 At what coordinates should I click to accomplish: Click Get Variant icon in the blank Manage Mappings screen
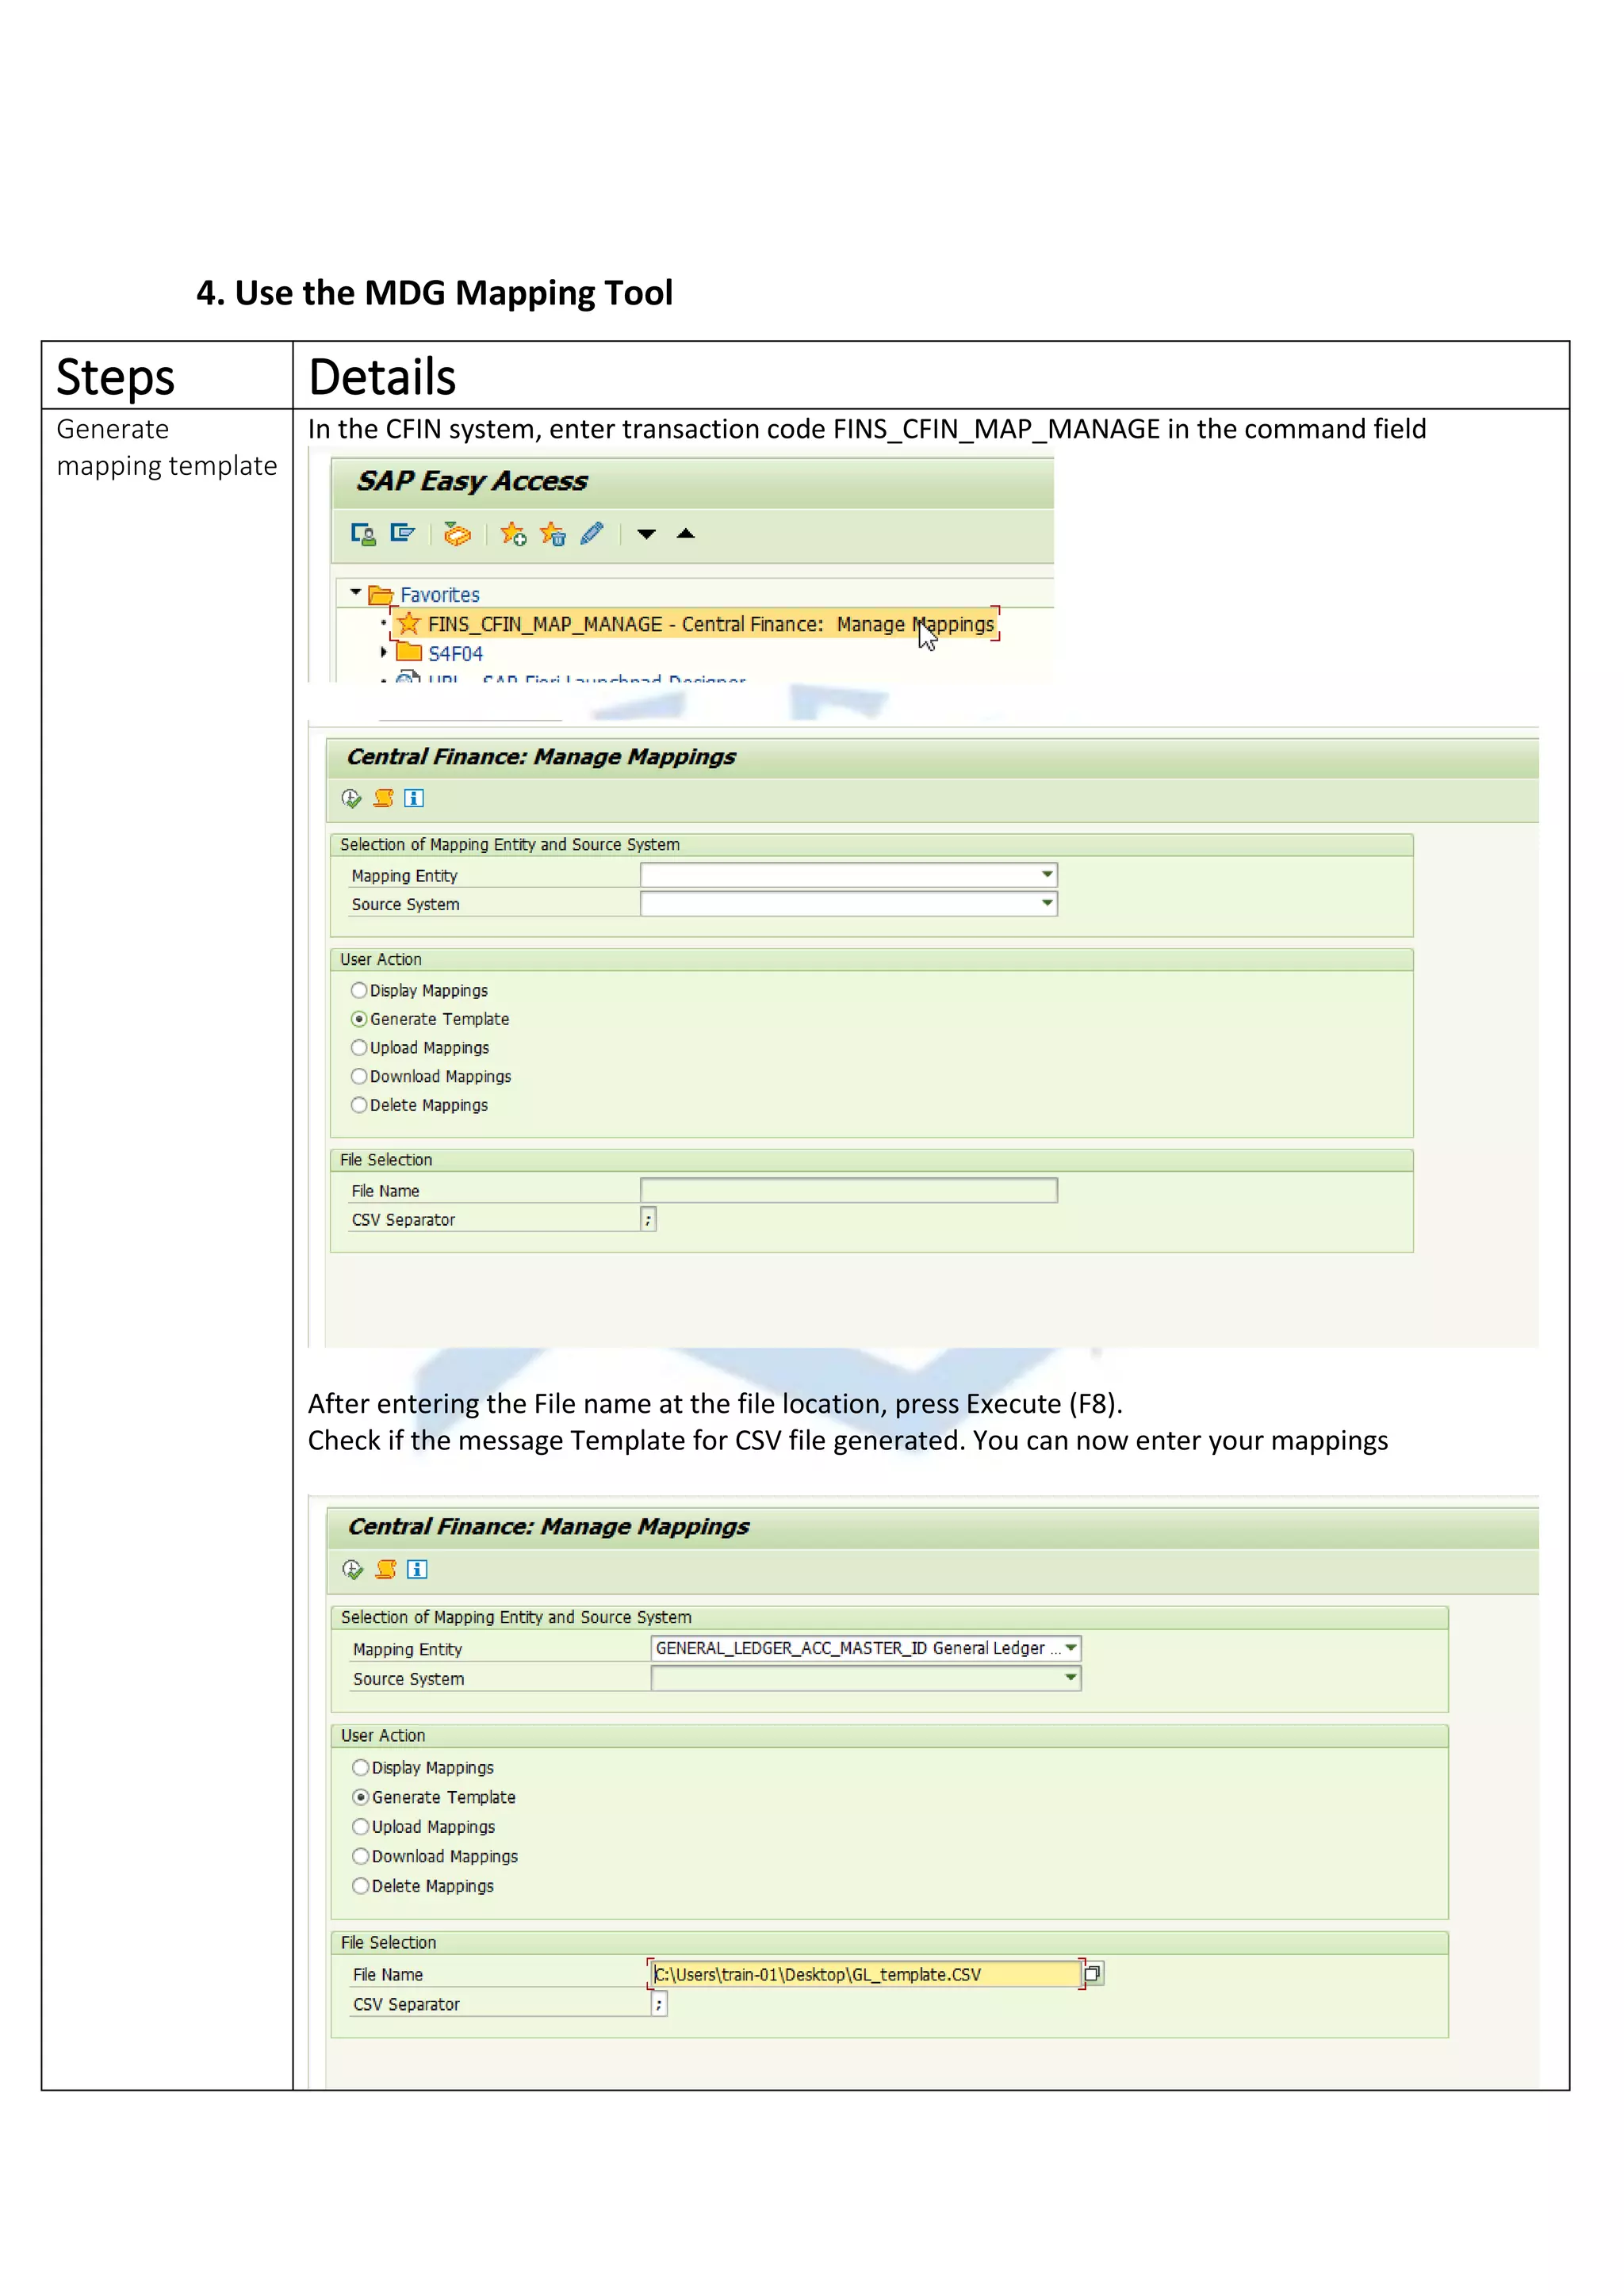click(x=383, y=798)
